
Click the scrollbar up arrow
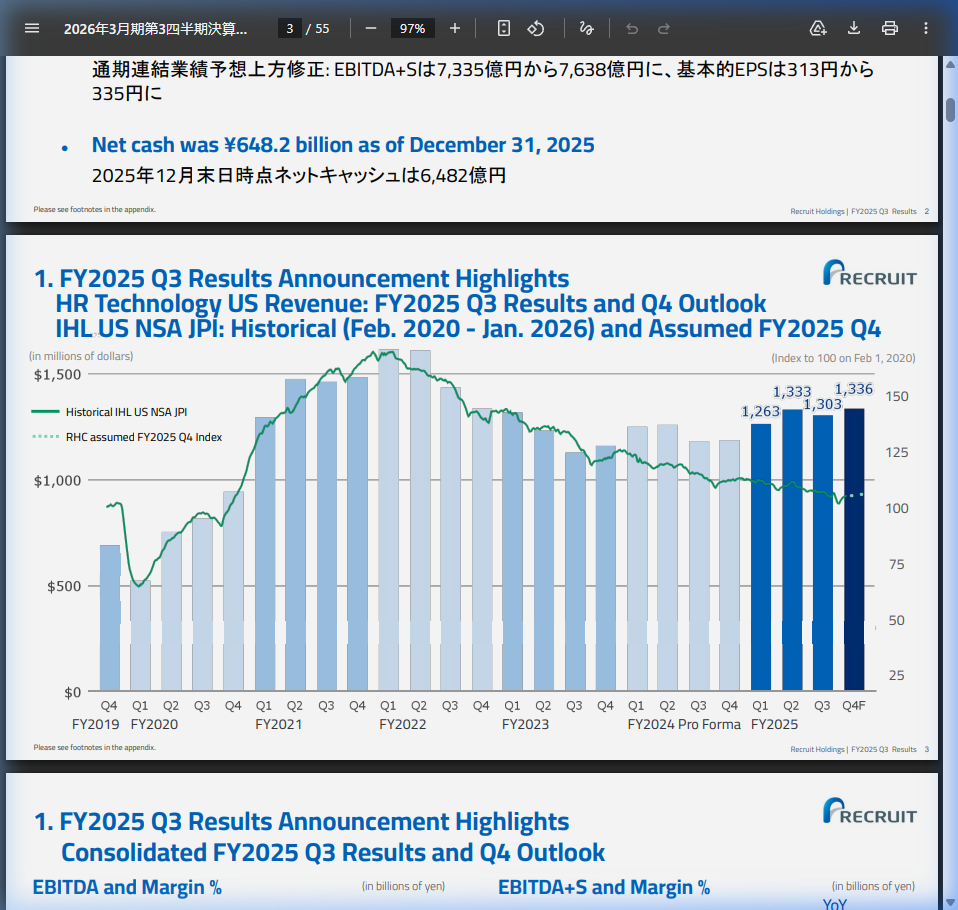click(951, 64)
